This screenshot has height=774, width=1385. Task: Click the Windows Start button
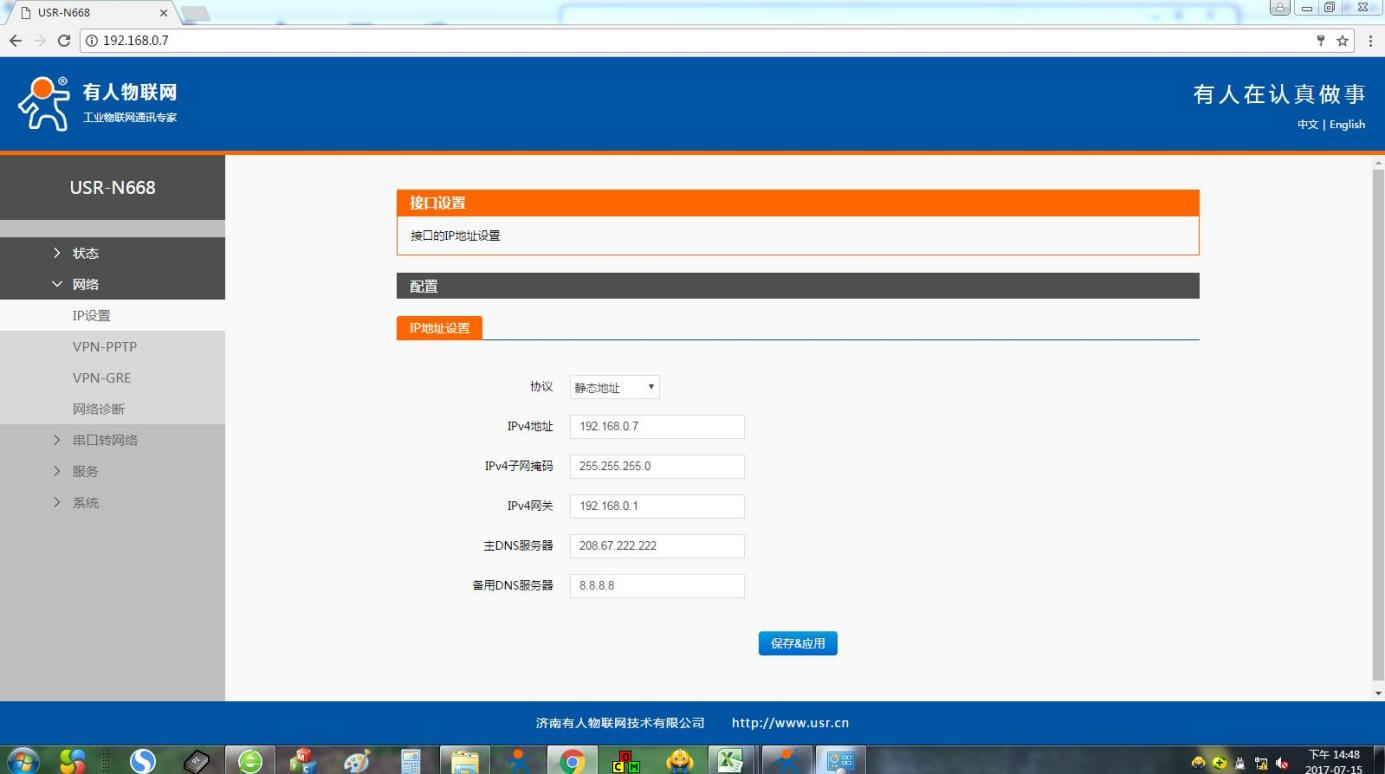(22, 761)
